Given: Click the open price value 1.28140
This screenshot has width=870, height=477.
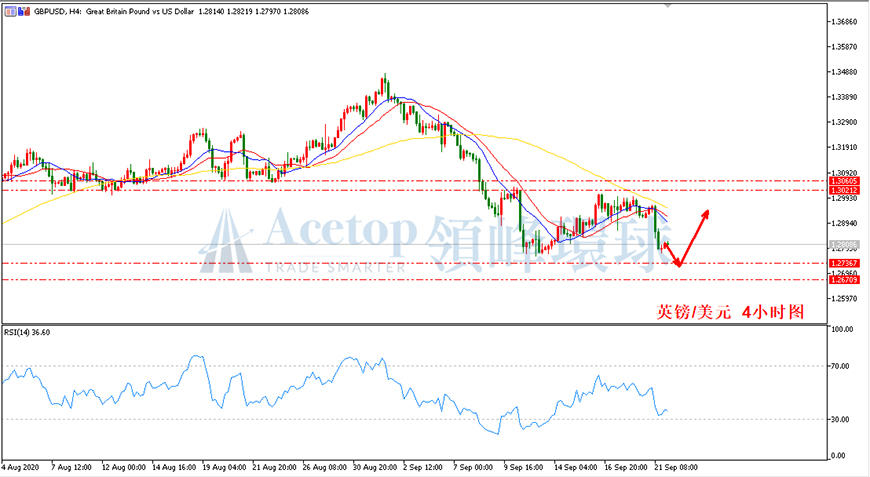Looking at the screenshot, I should pyautogui.click(x=211, y=11).
